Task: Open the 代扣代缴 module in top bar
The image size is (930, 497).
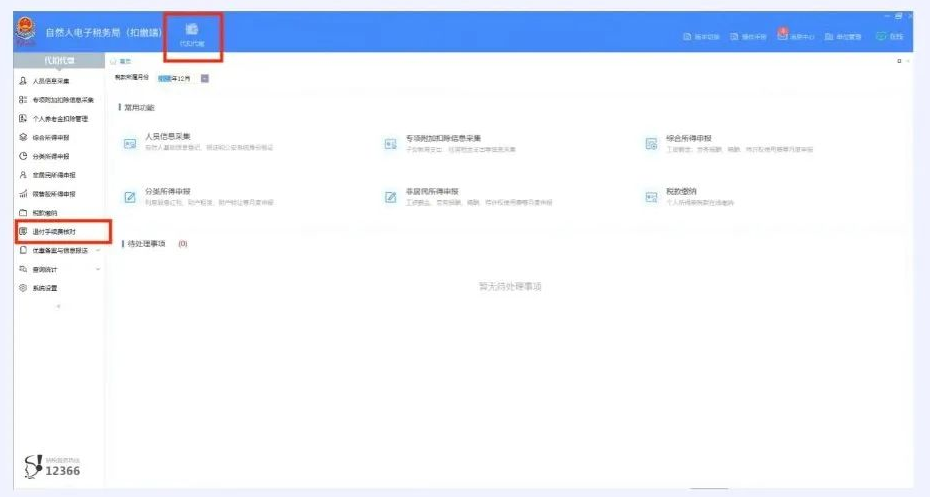Action: [x=192, y=34]
